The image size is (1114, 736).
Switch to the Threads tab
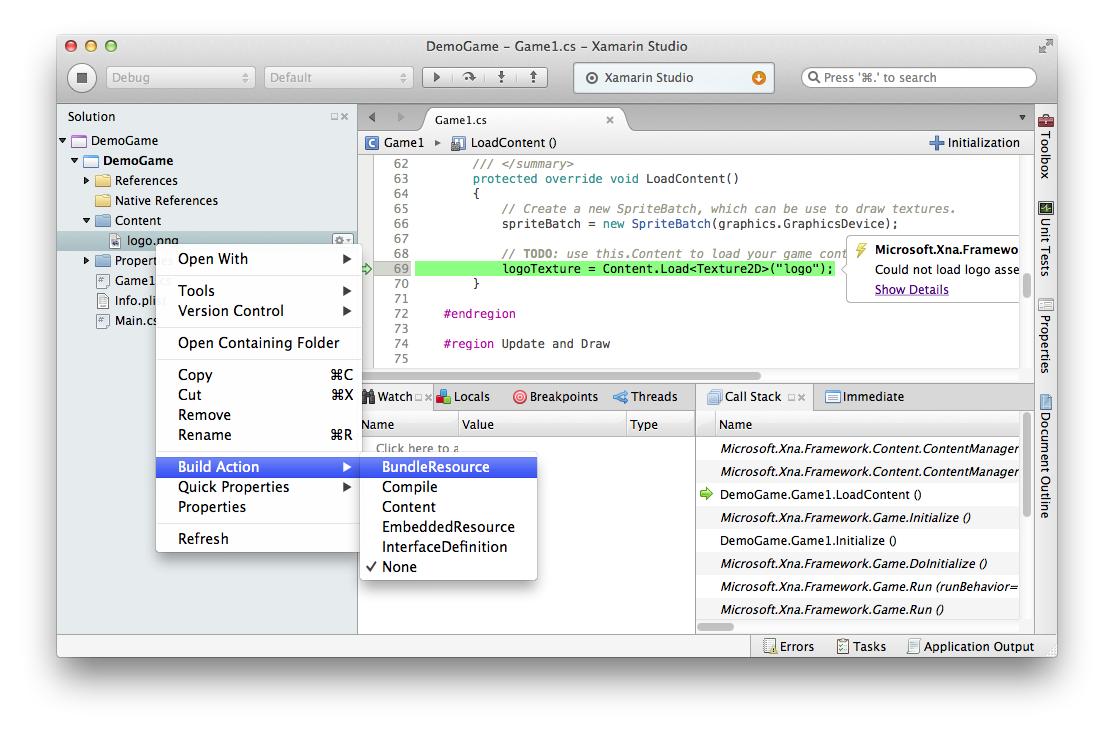point(645,397)
